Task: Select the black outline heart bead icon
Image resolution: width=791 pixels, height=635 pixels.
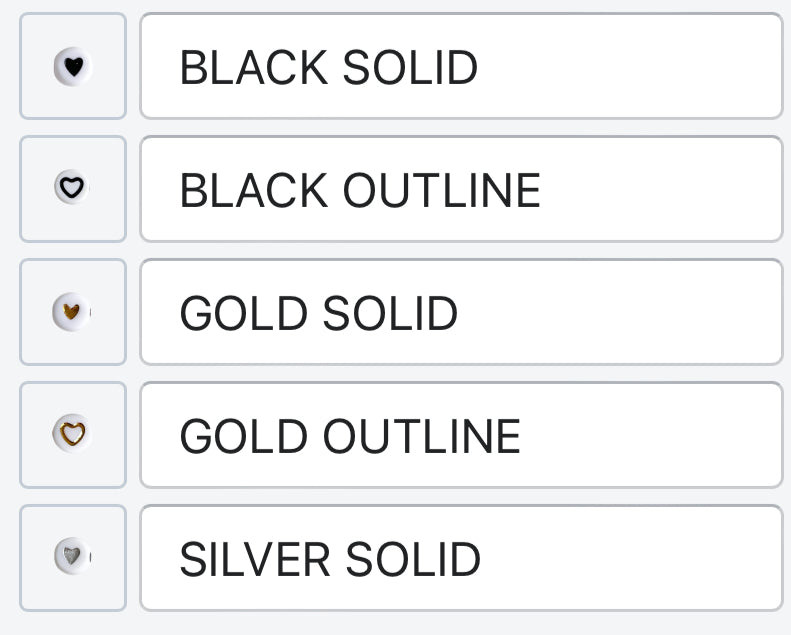Action: pos(72,187)
